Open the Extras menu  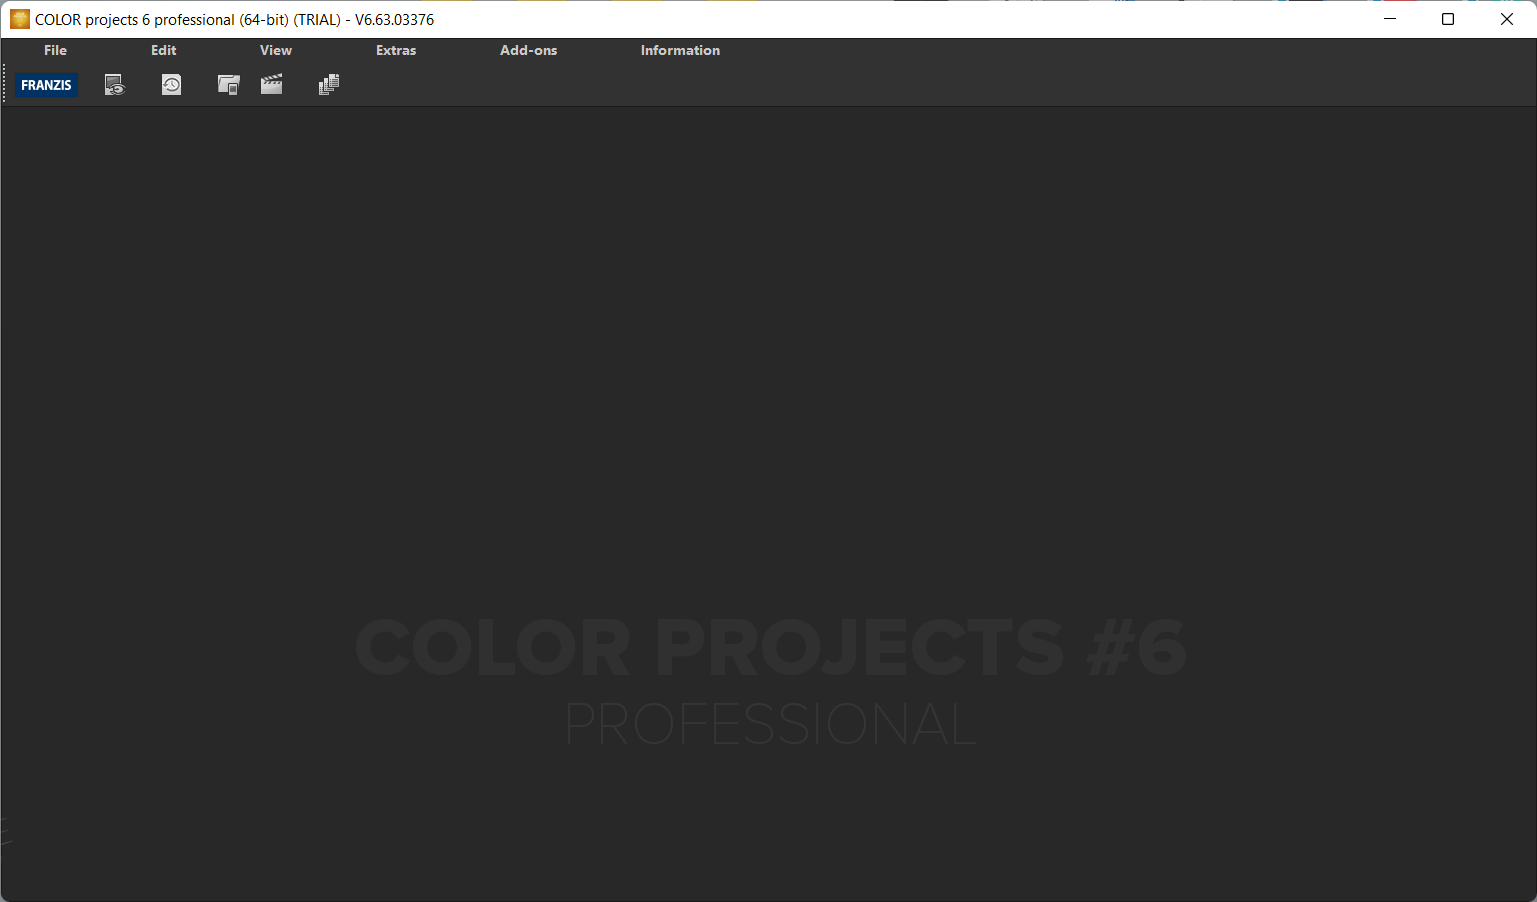tap(396, 50)
